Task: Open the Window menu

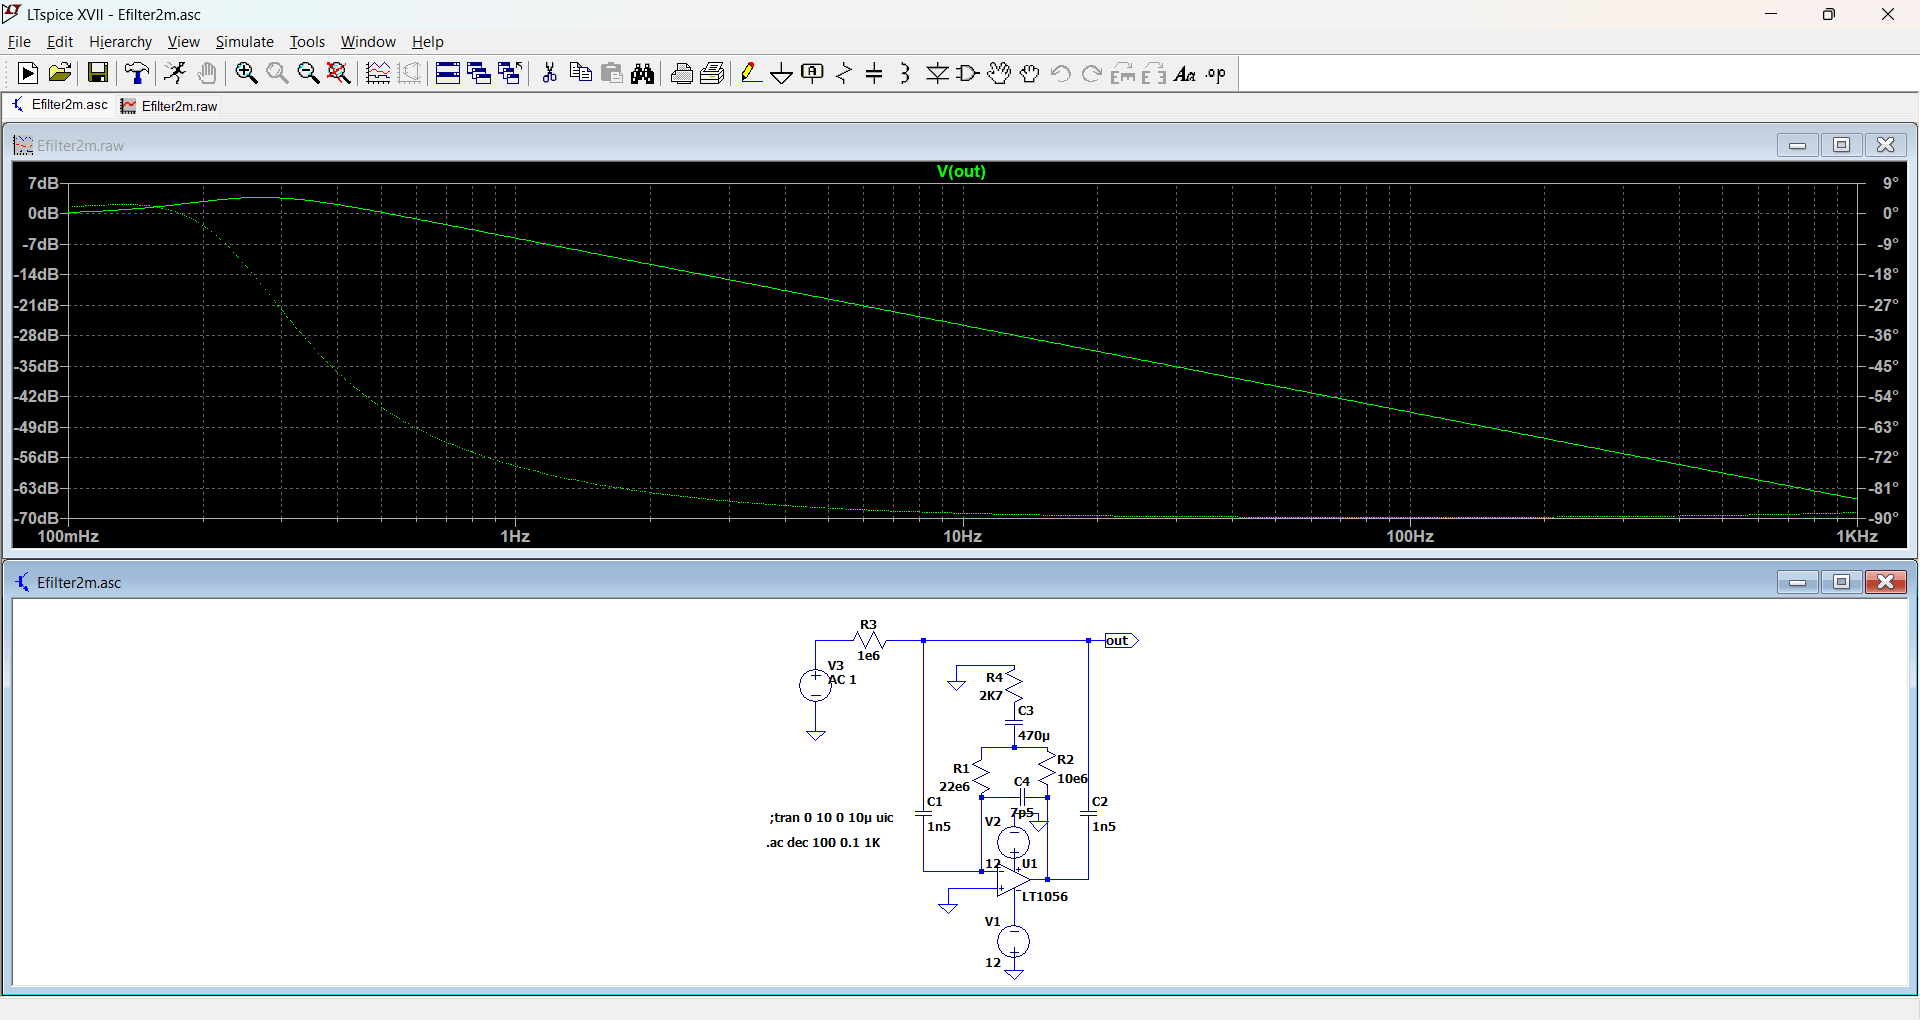Action: (x=368, y=42)
